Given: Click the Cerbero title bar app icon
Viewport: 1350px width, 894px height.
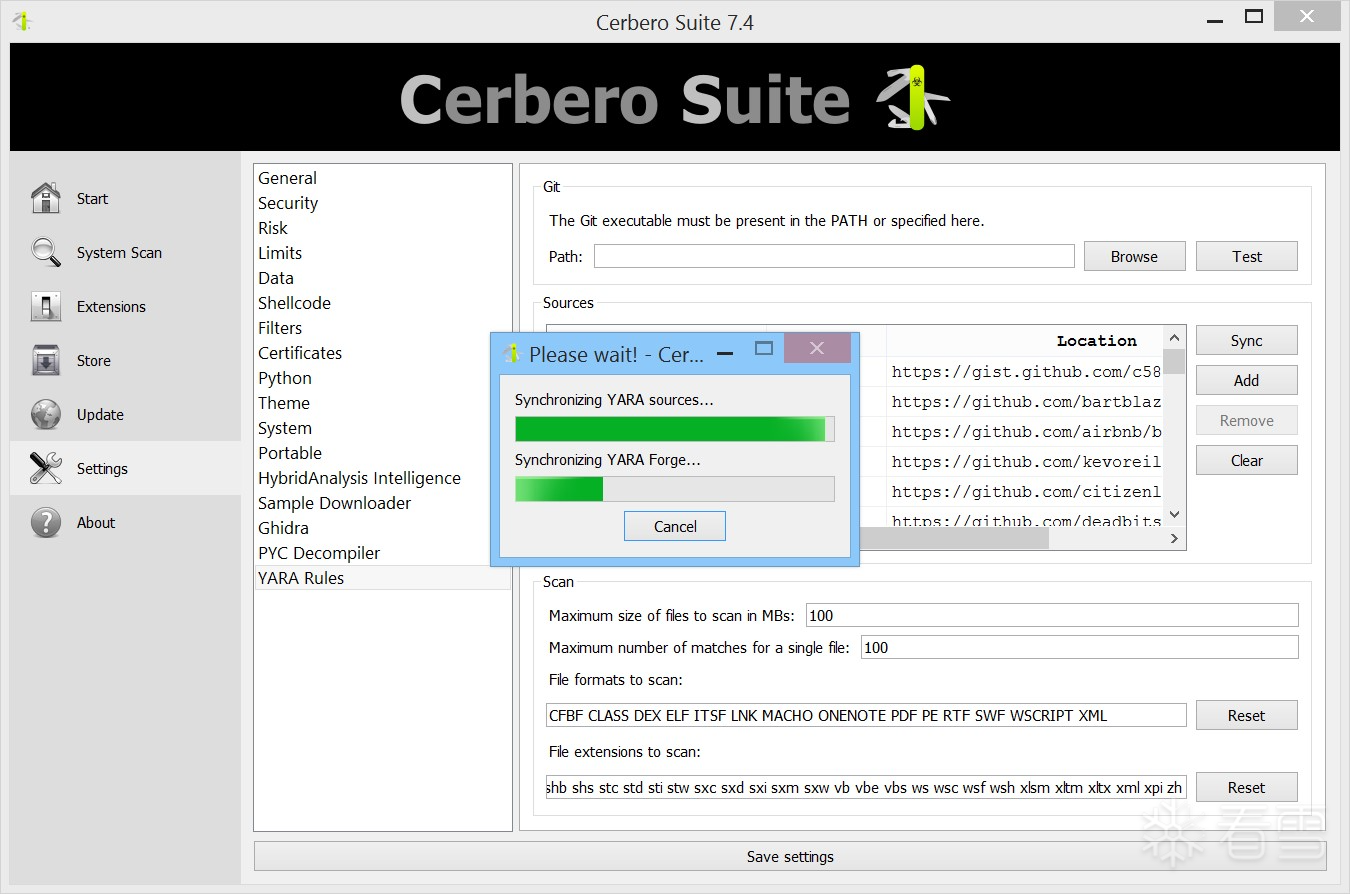Looking at the screenshot, I should coord(22,21).
